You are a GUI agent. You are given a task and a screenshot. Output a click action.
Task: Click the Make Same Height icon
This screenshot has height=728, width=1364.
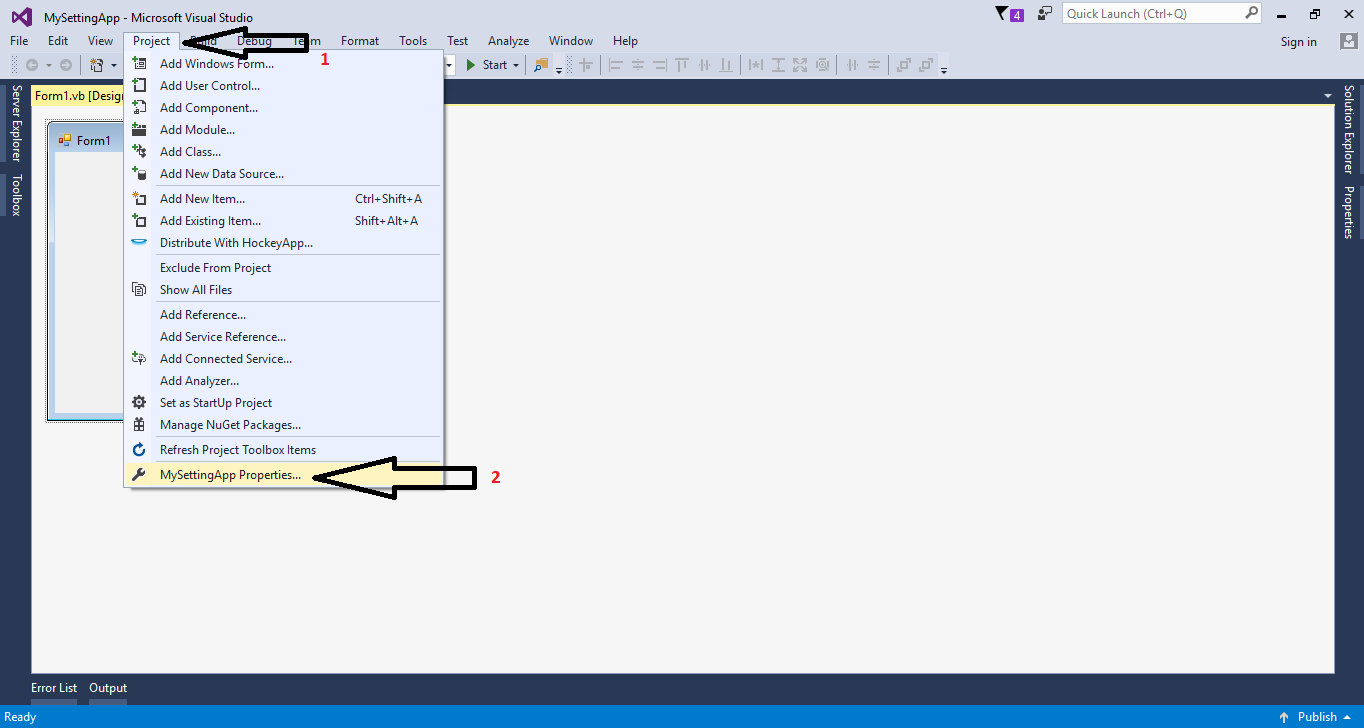coord(778,65)
